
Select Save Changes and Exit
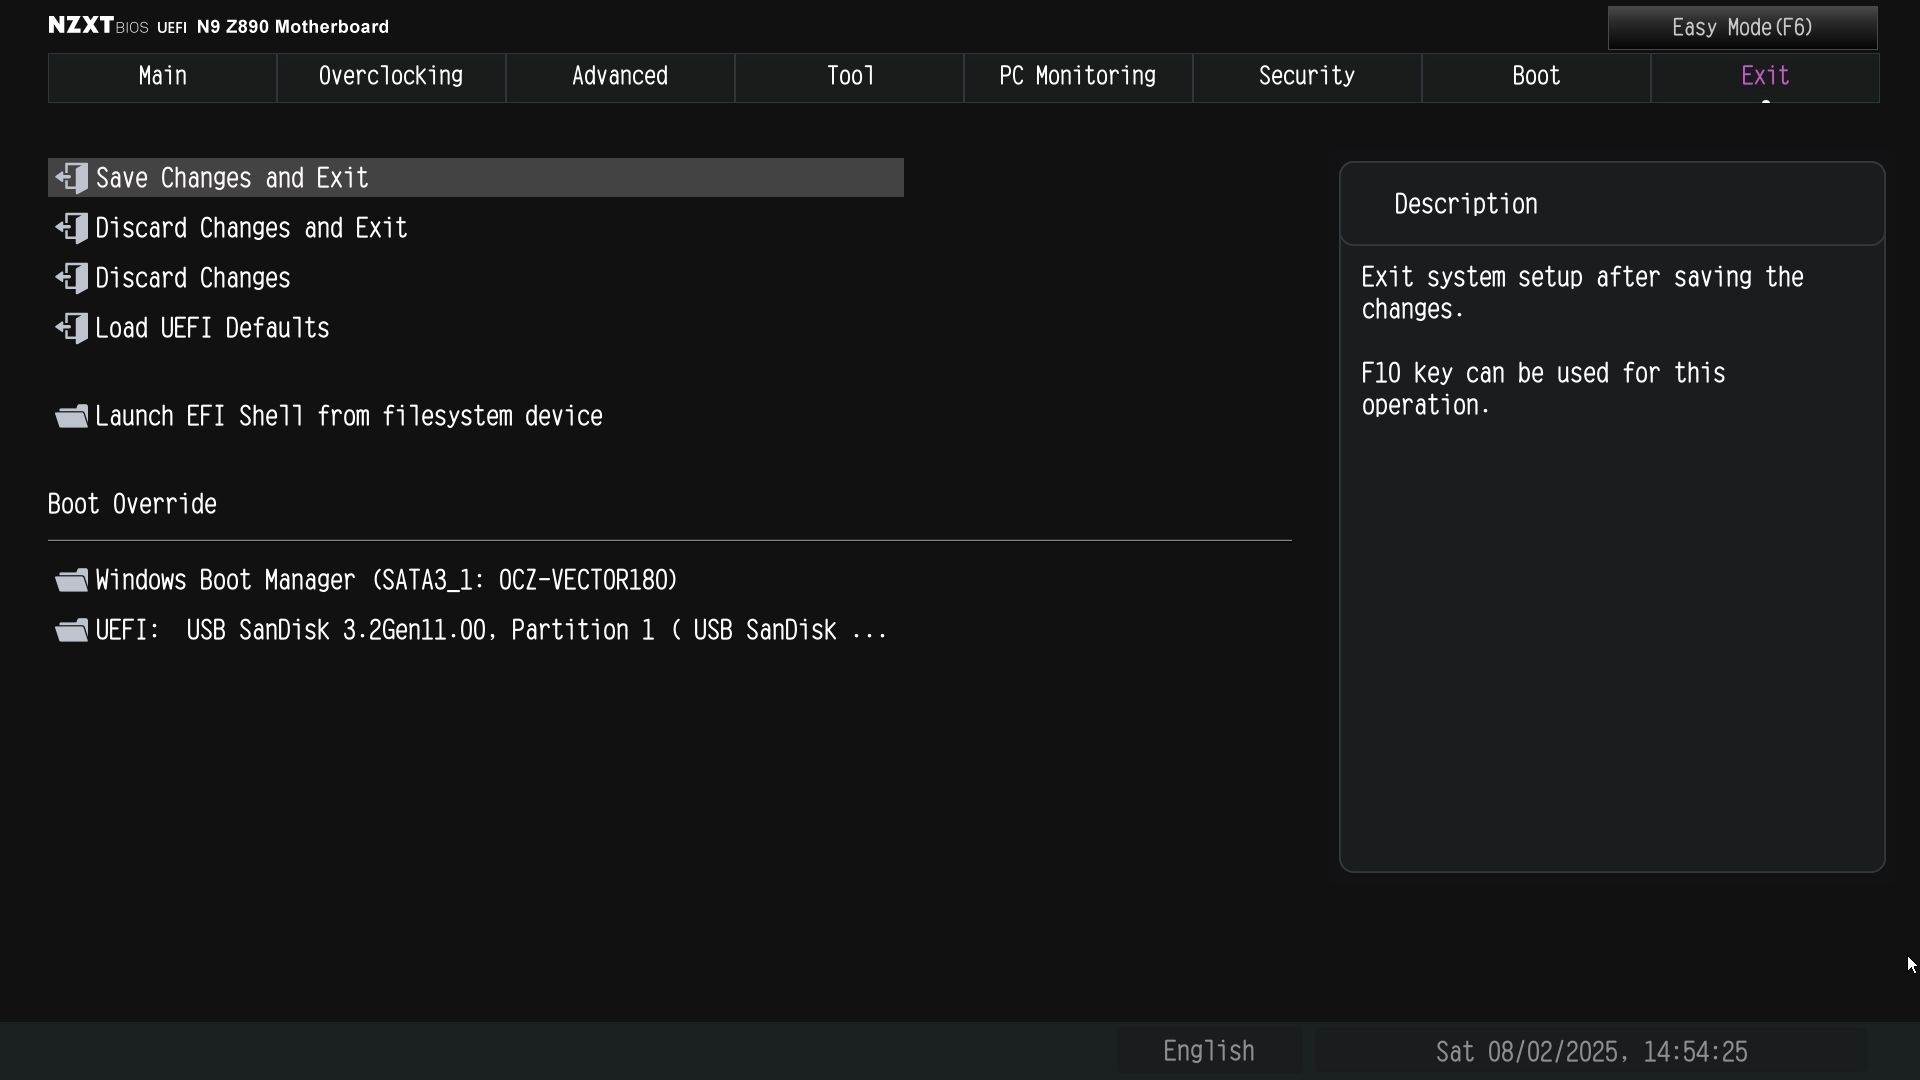(x=476, y=178)
